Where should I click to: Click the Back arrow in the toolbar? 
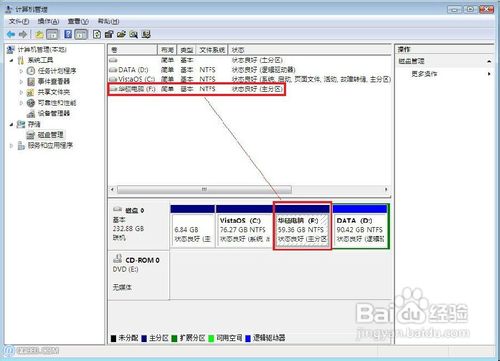[x=11, y=34]
